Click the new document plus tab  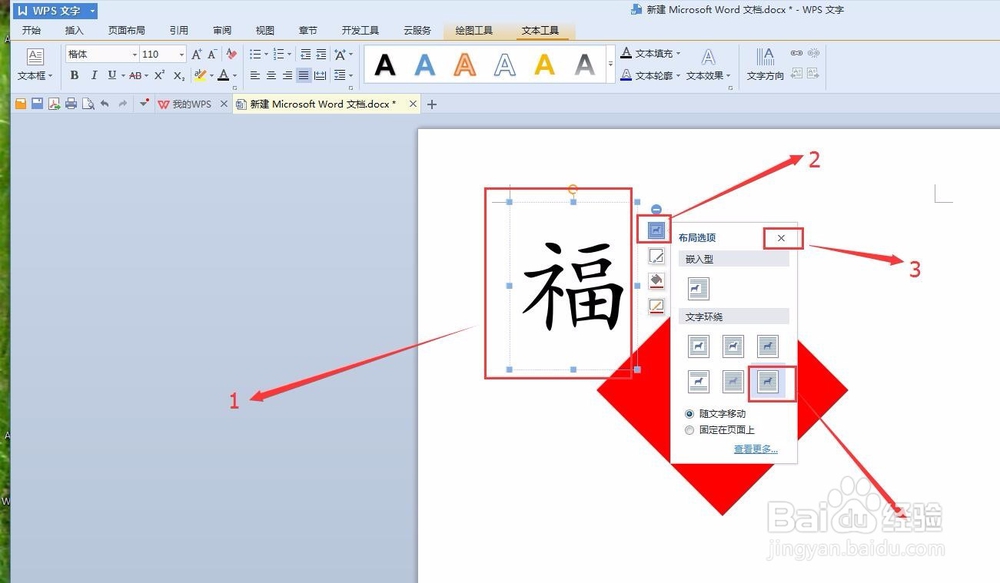(430, 103)
